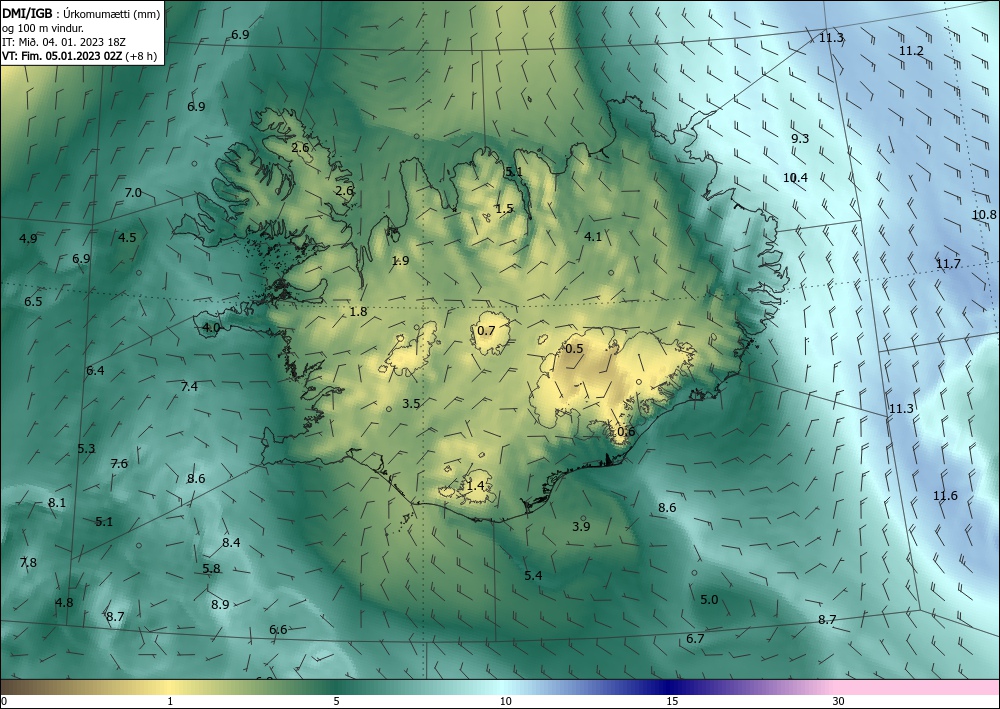Click the 4.5 map value
This screenshot has height=709, width=1000.
click(x=128, y=238)
